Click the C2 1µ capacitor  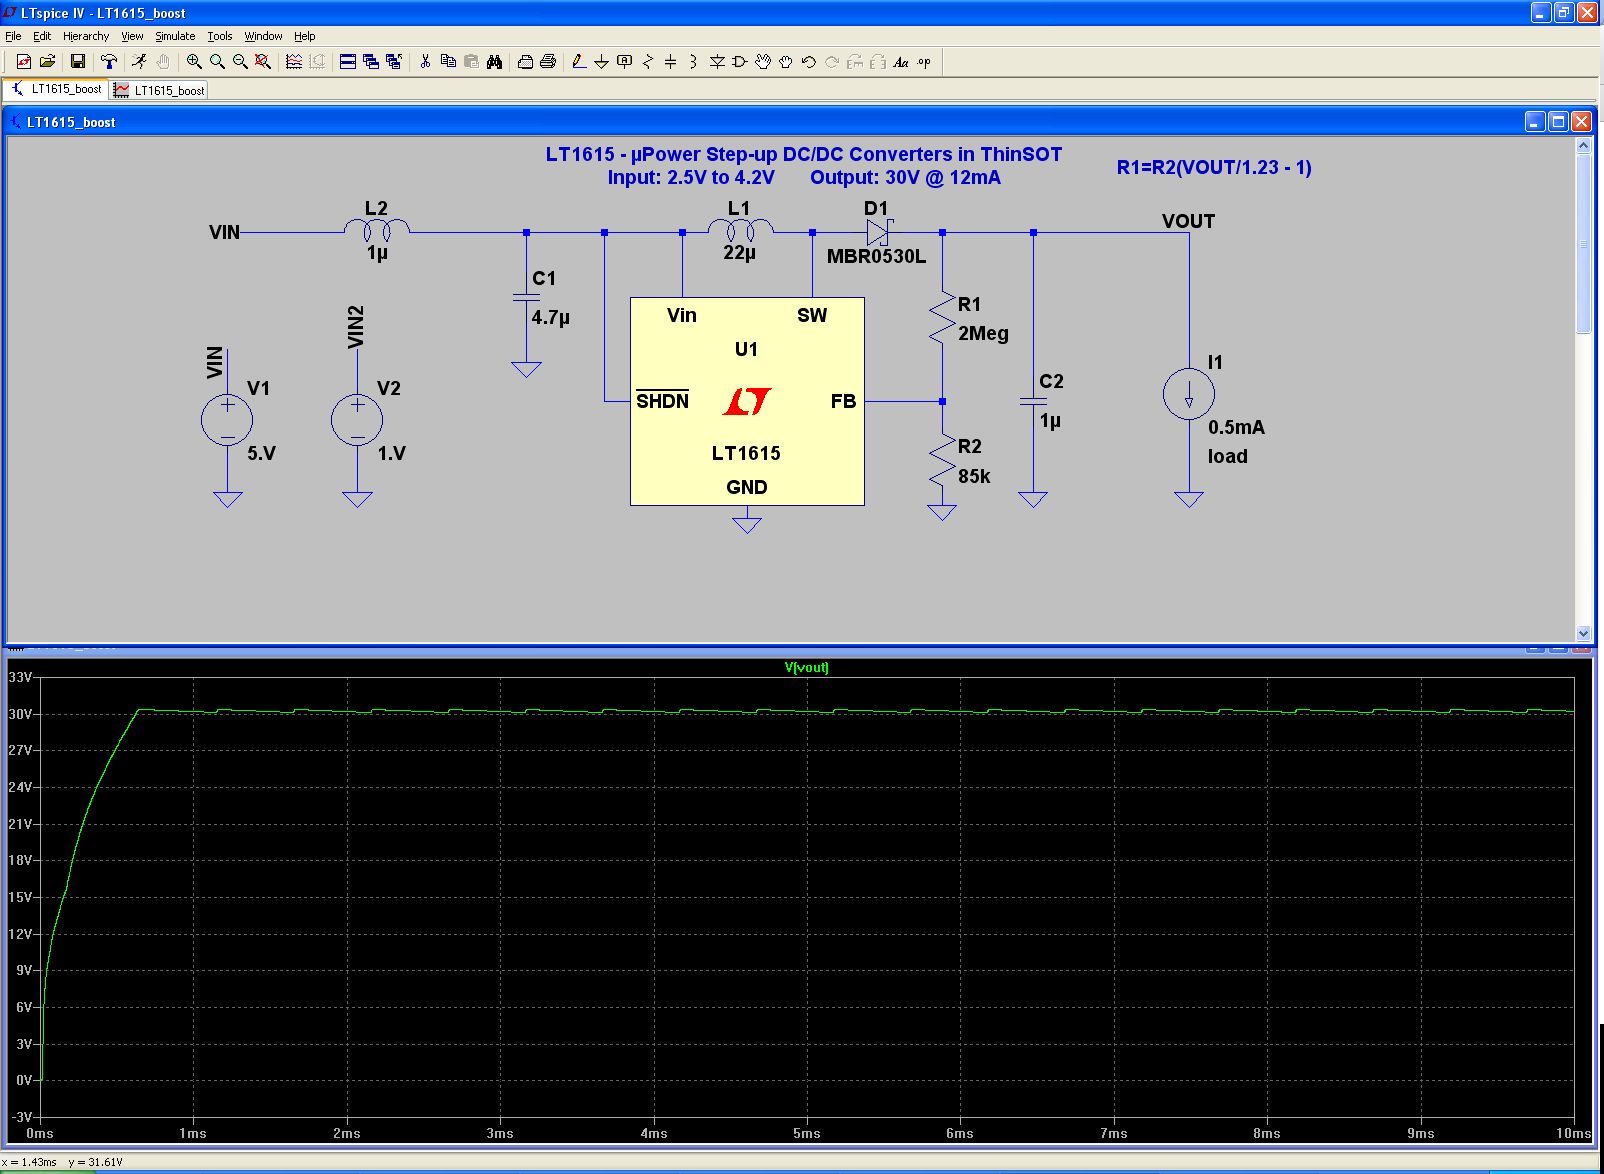click(1033, 401)
